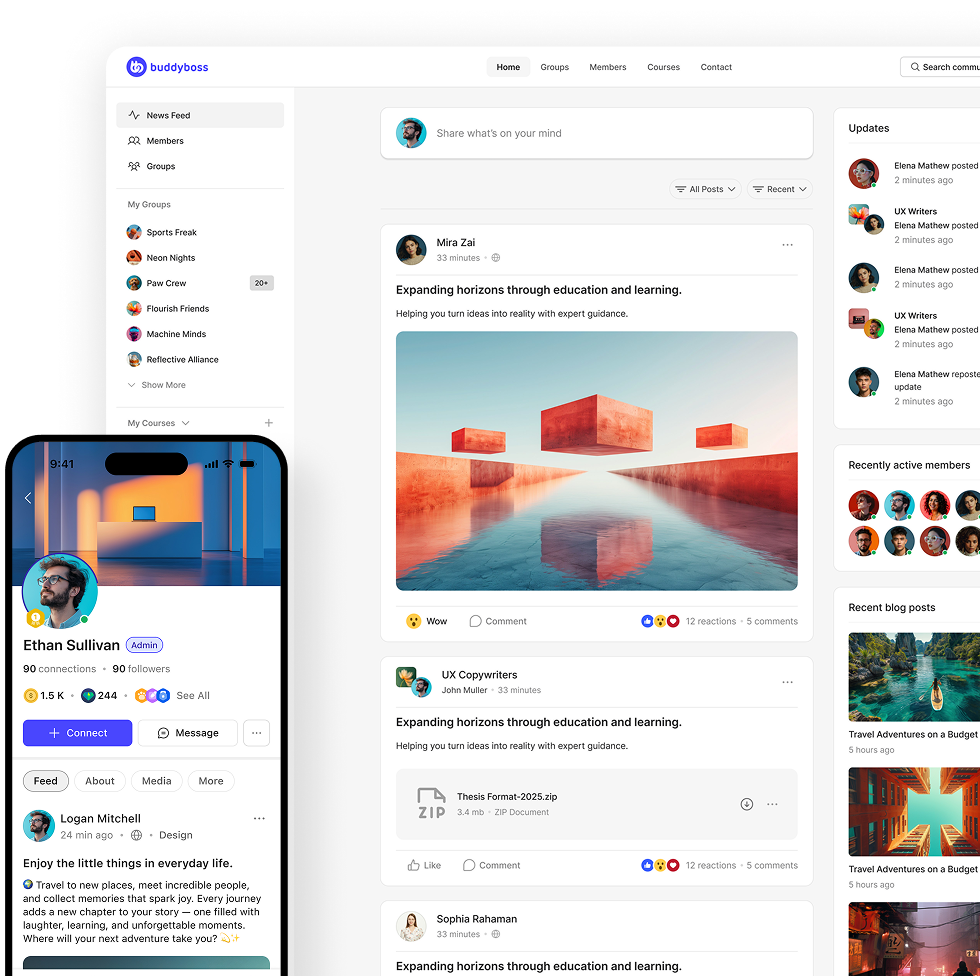Click the plus icon beside My Courses
Image resolution: width=980 pixels, height=976 pixels.
(x=269, y=423)
